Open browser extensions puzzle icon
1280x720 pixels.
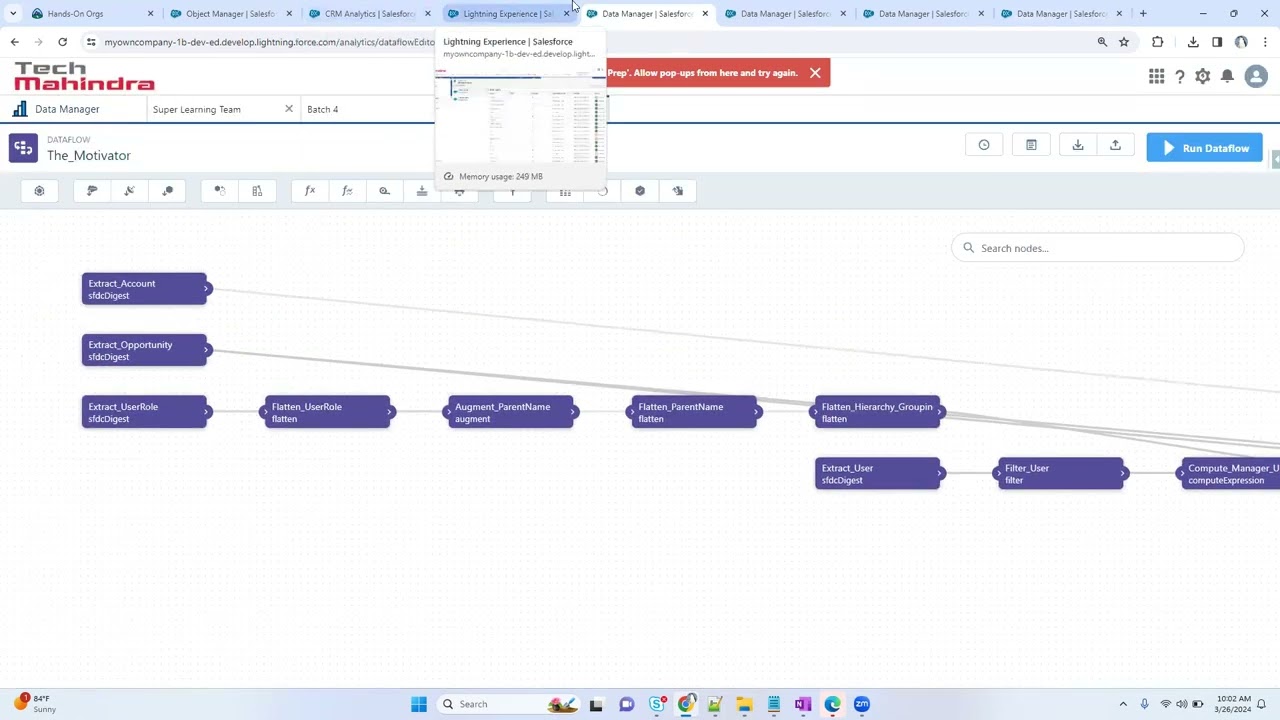pyautogui.click(x=1158, y=42)
